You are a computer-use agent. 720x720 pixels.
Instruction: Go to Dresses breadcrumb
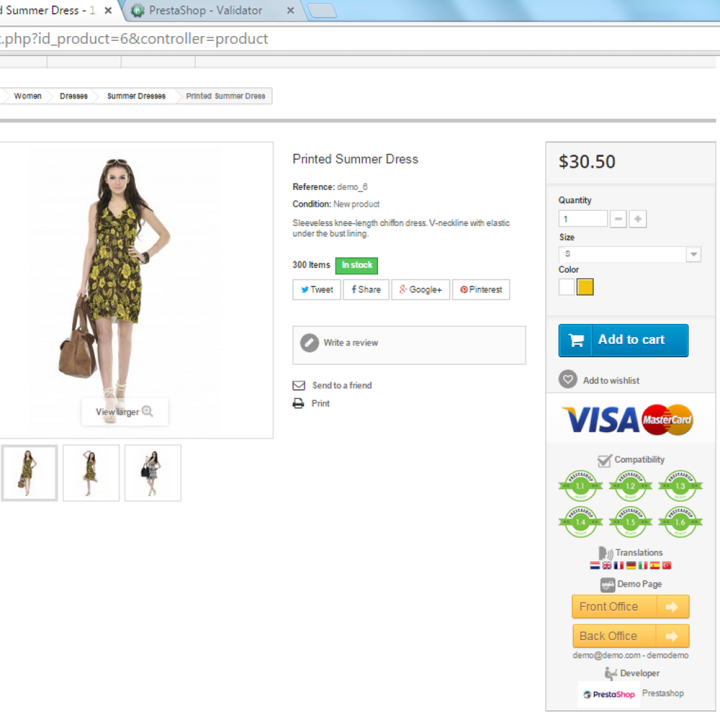(73, 96)
